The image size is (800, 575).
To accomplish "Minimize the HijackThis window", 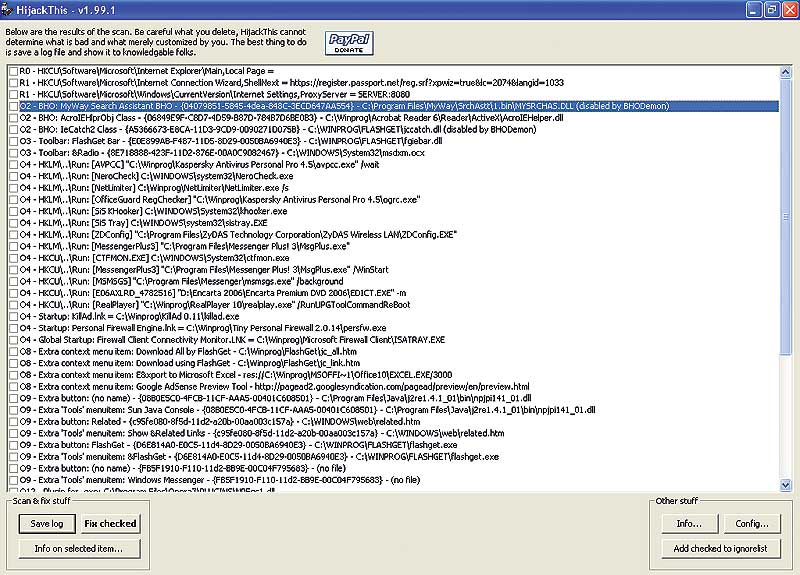I will coord(754,9).
